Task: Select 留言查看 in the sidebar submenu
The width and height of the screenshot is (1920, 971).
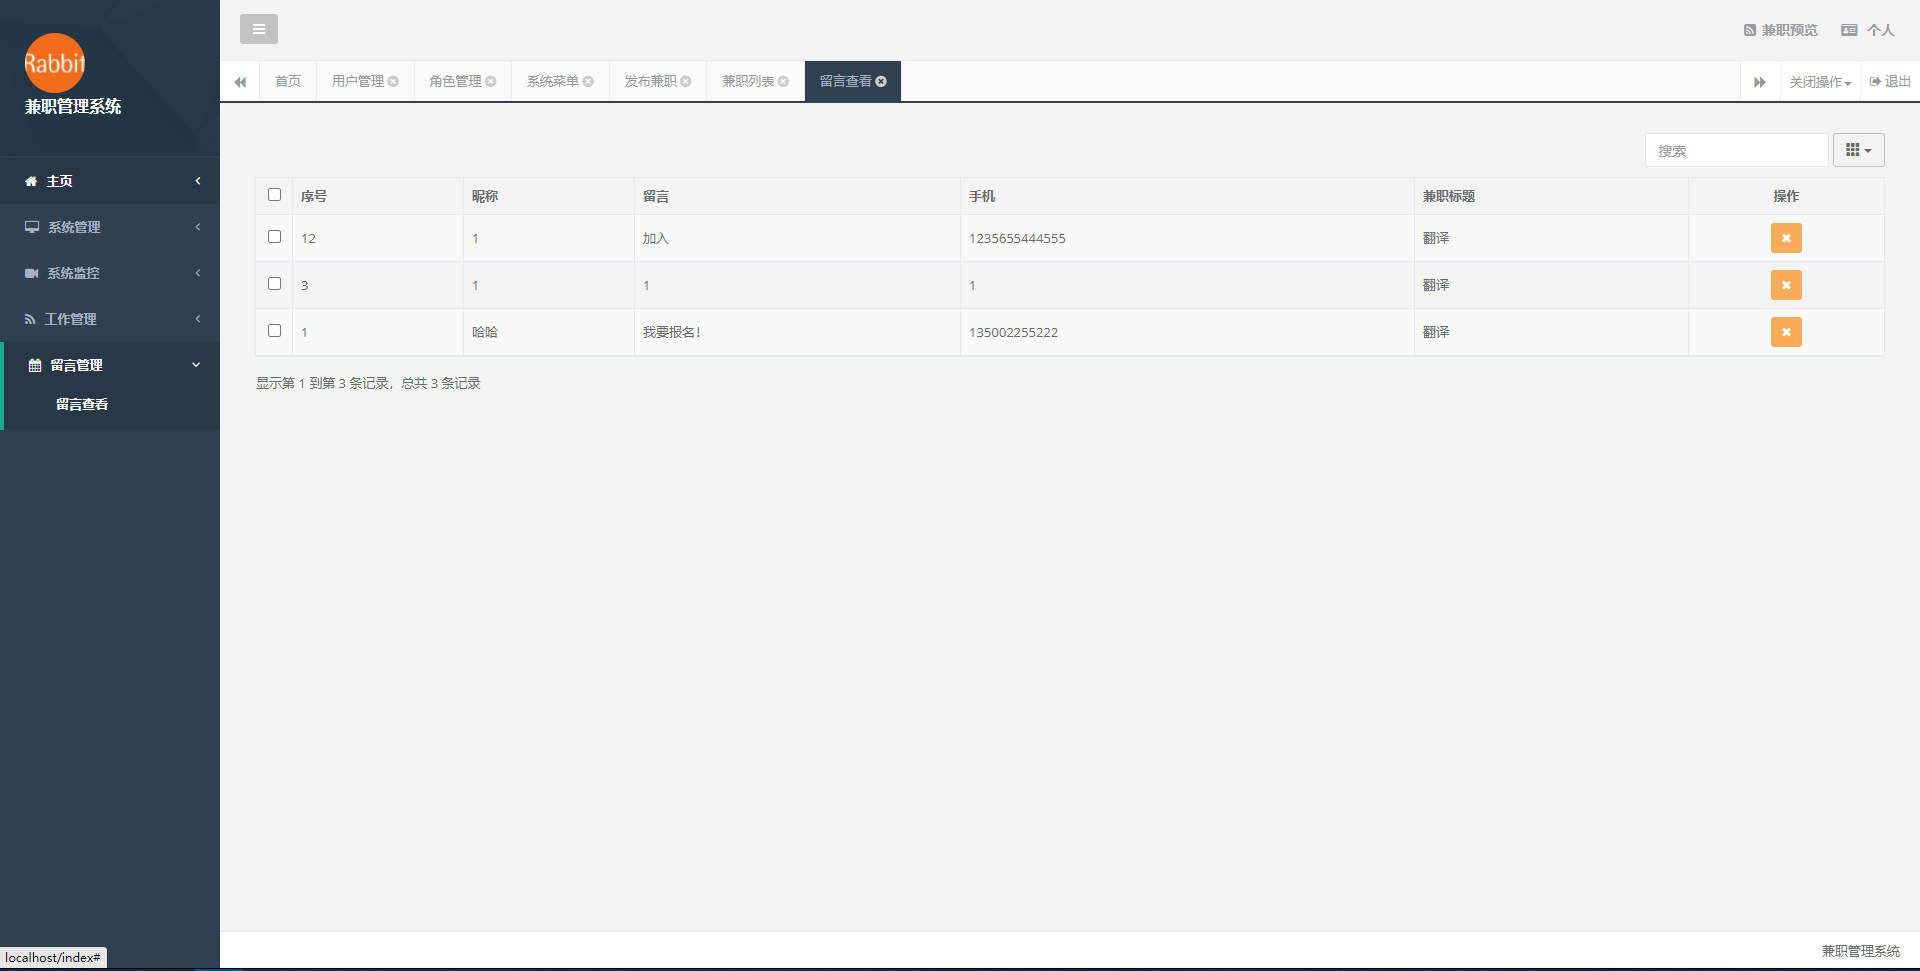Action: (82, 404)
